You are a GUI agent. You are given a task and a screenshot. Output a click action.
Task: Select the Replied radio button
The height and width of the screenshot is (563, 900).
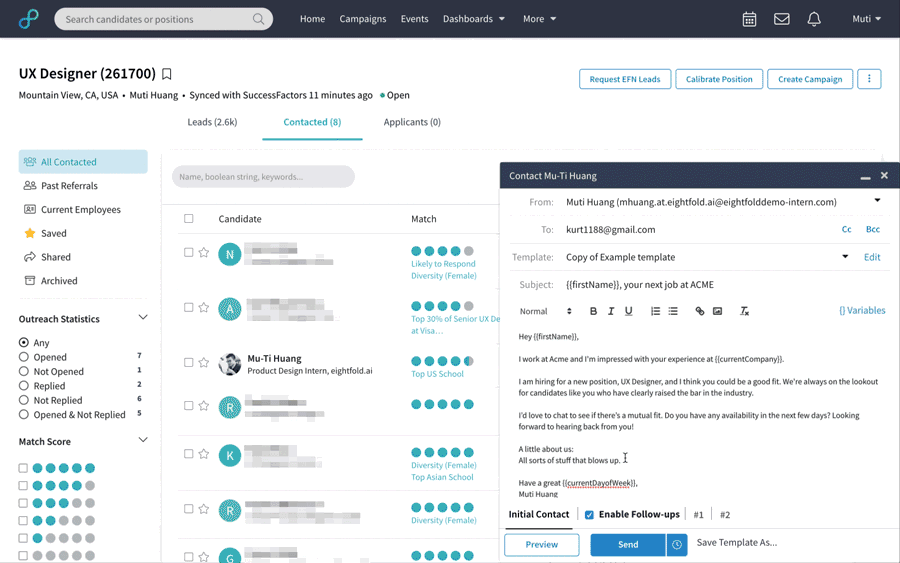point(24,385)
